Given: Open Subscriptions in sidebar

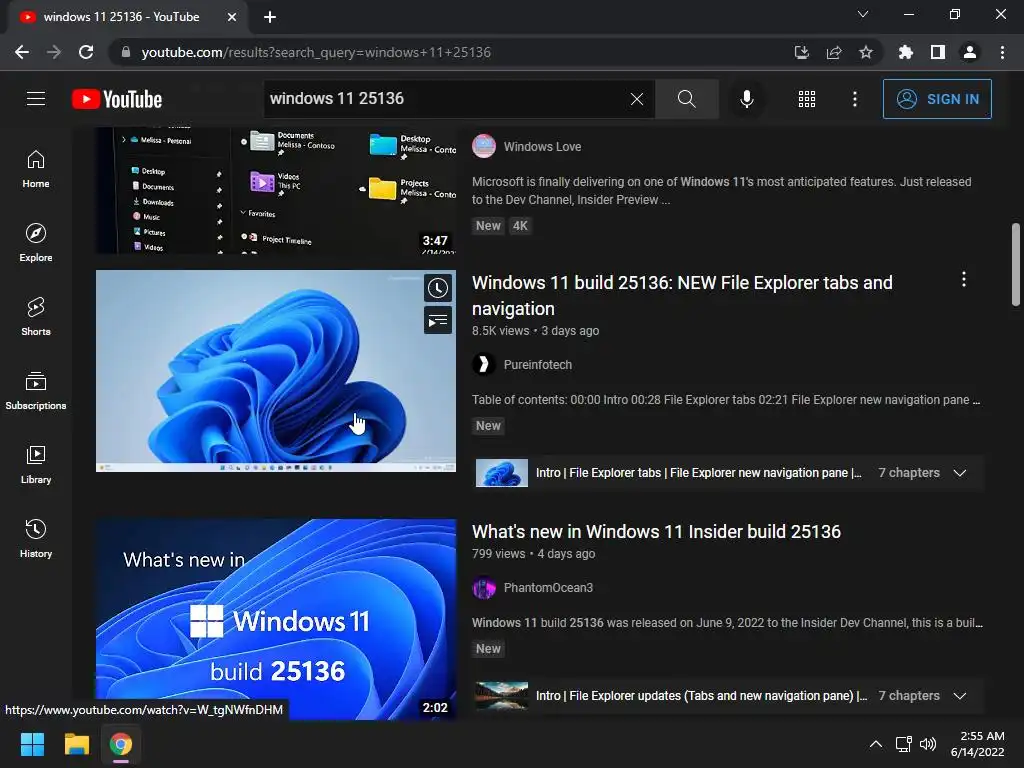Looking at the screenshot, I should point(36,391).
